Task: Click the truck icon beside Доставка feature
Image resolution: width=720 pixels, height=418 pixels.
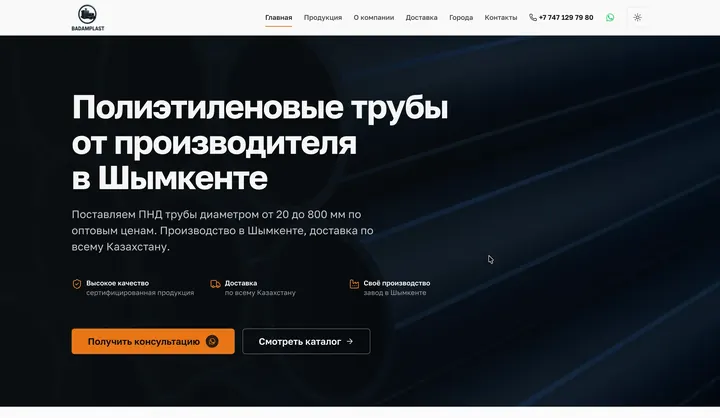Action: click(x=215, y=284)
